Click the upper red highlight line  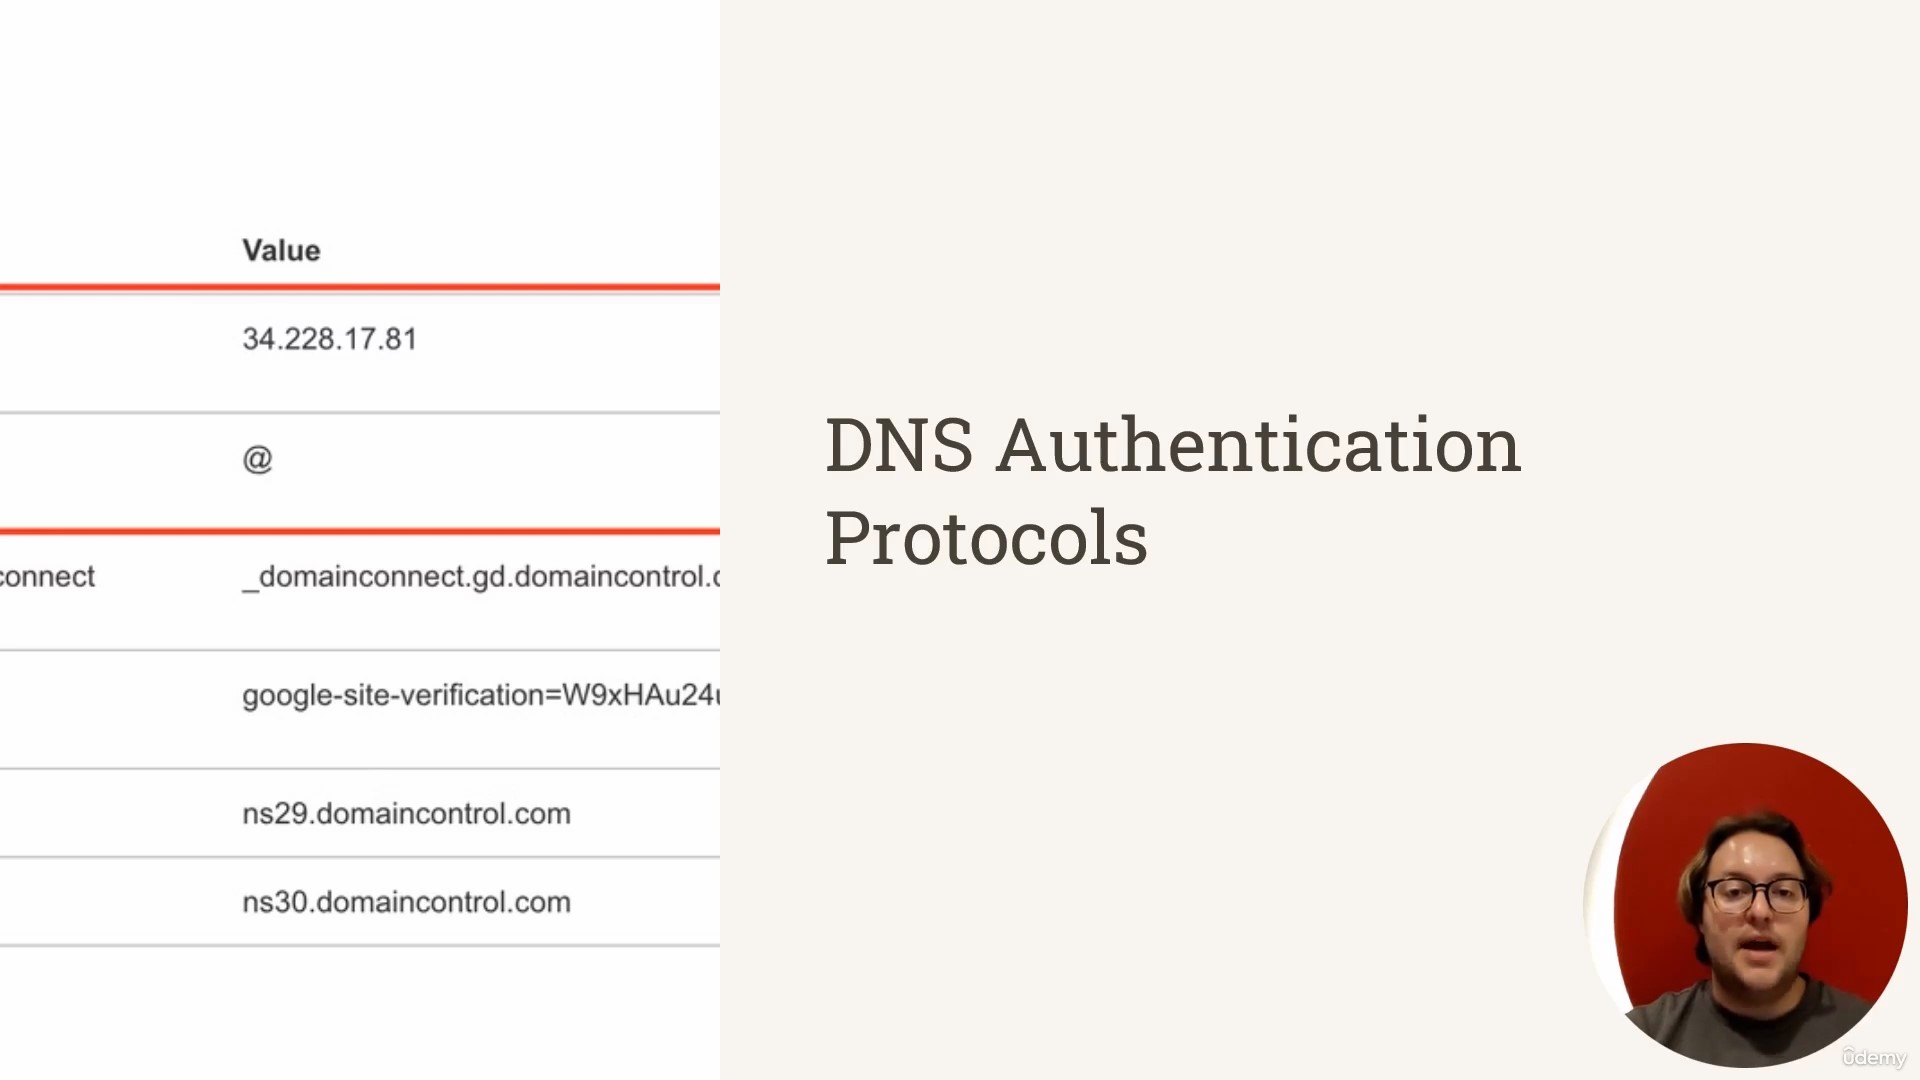click(360, 287)
